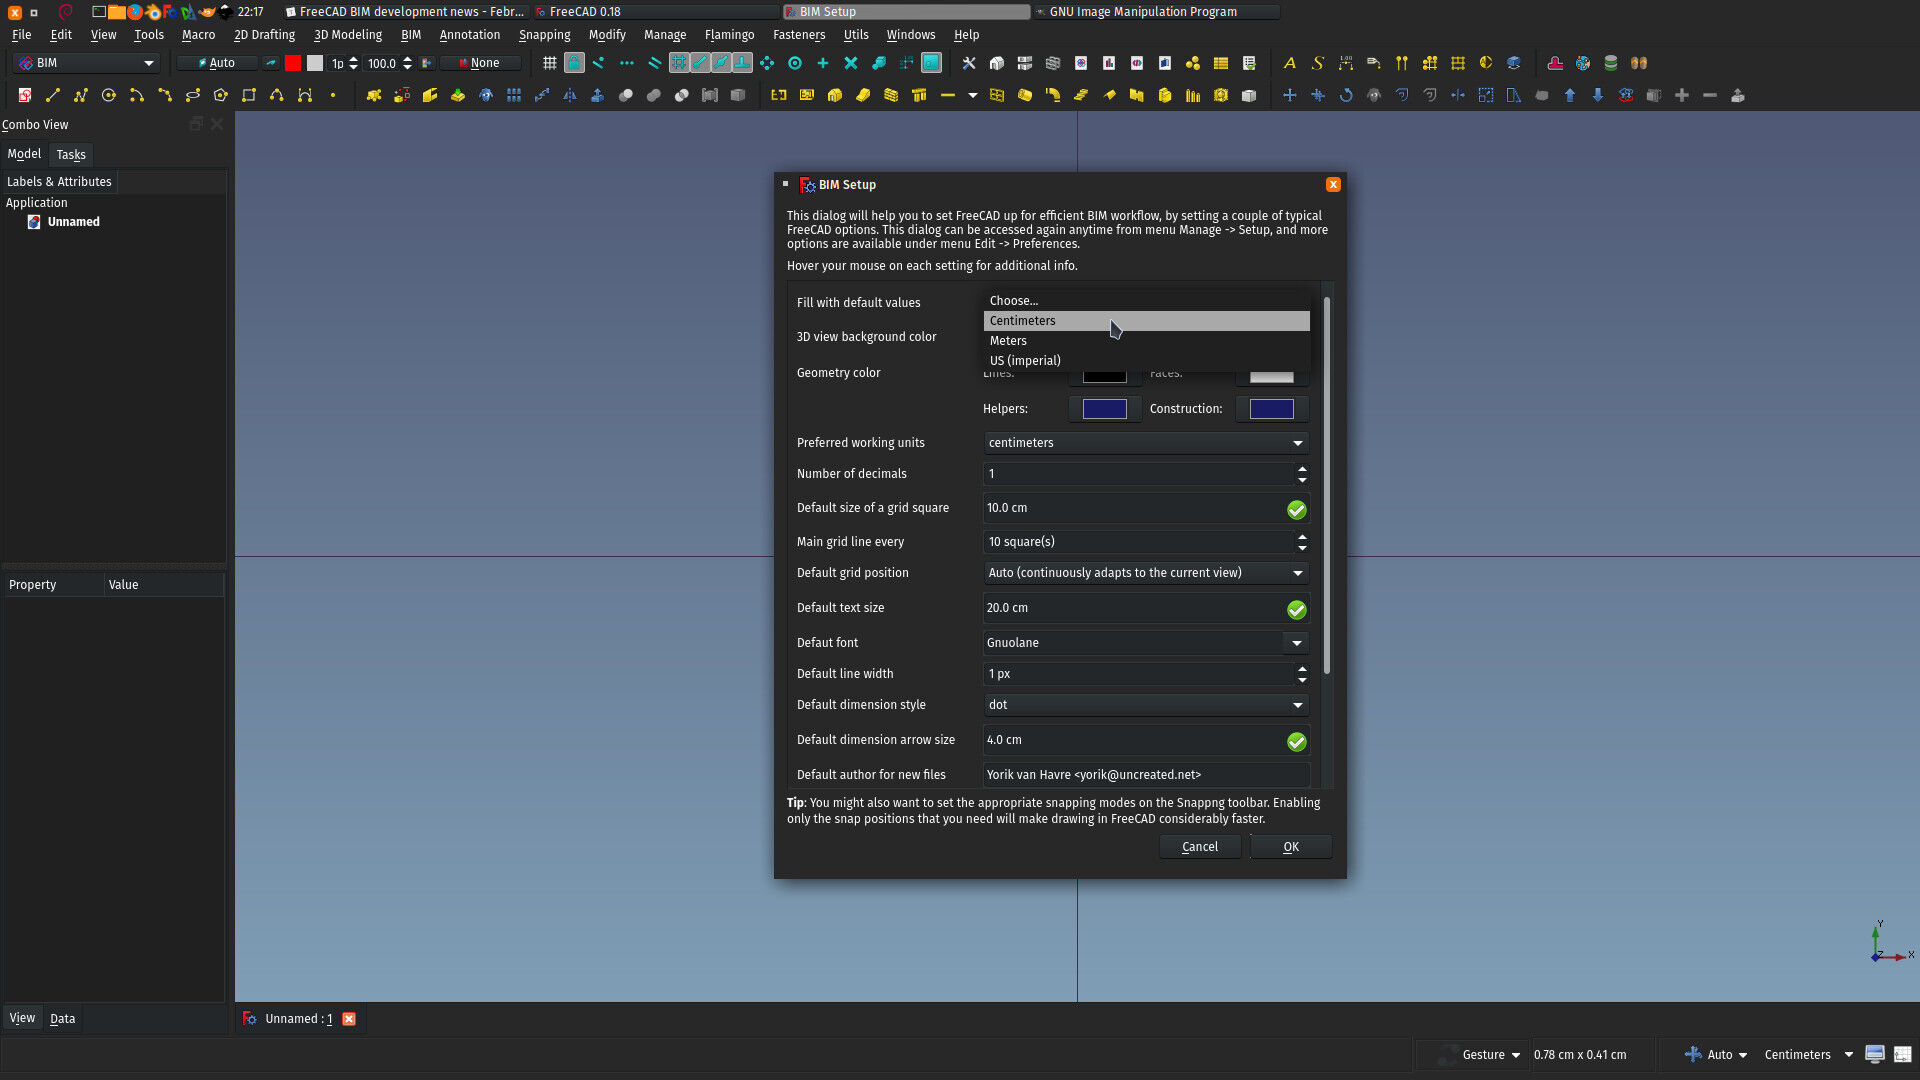Click OK to confirm BIM Setup
Image resolution: width=1920 pixels, height=1080 pixels.
click(1290, 847)
